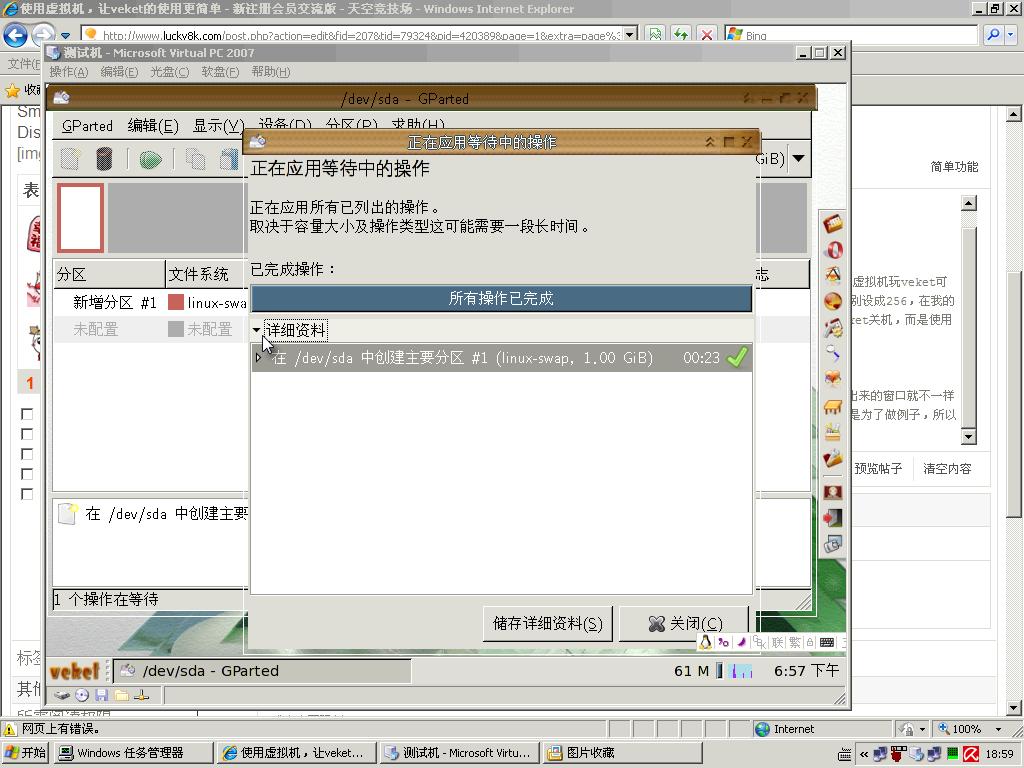The image size is (1024, 768).
Task: Click the GParted apply operations green icon
Action: [x=150, y=159]
